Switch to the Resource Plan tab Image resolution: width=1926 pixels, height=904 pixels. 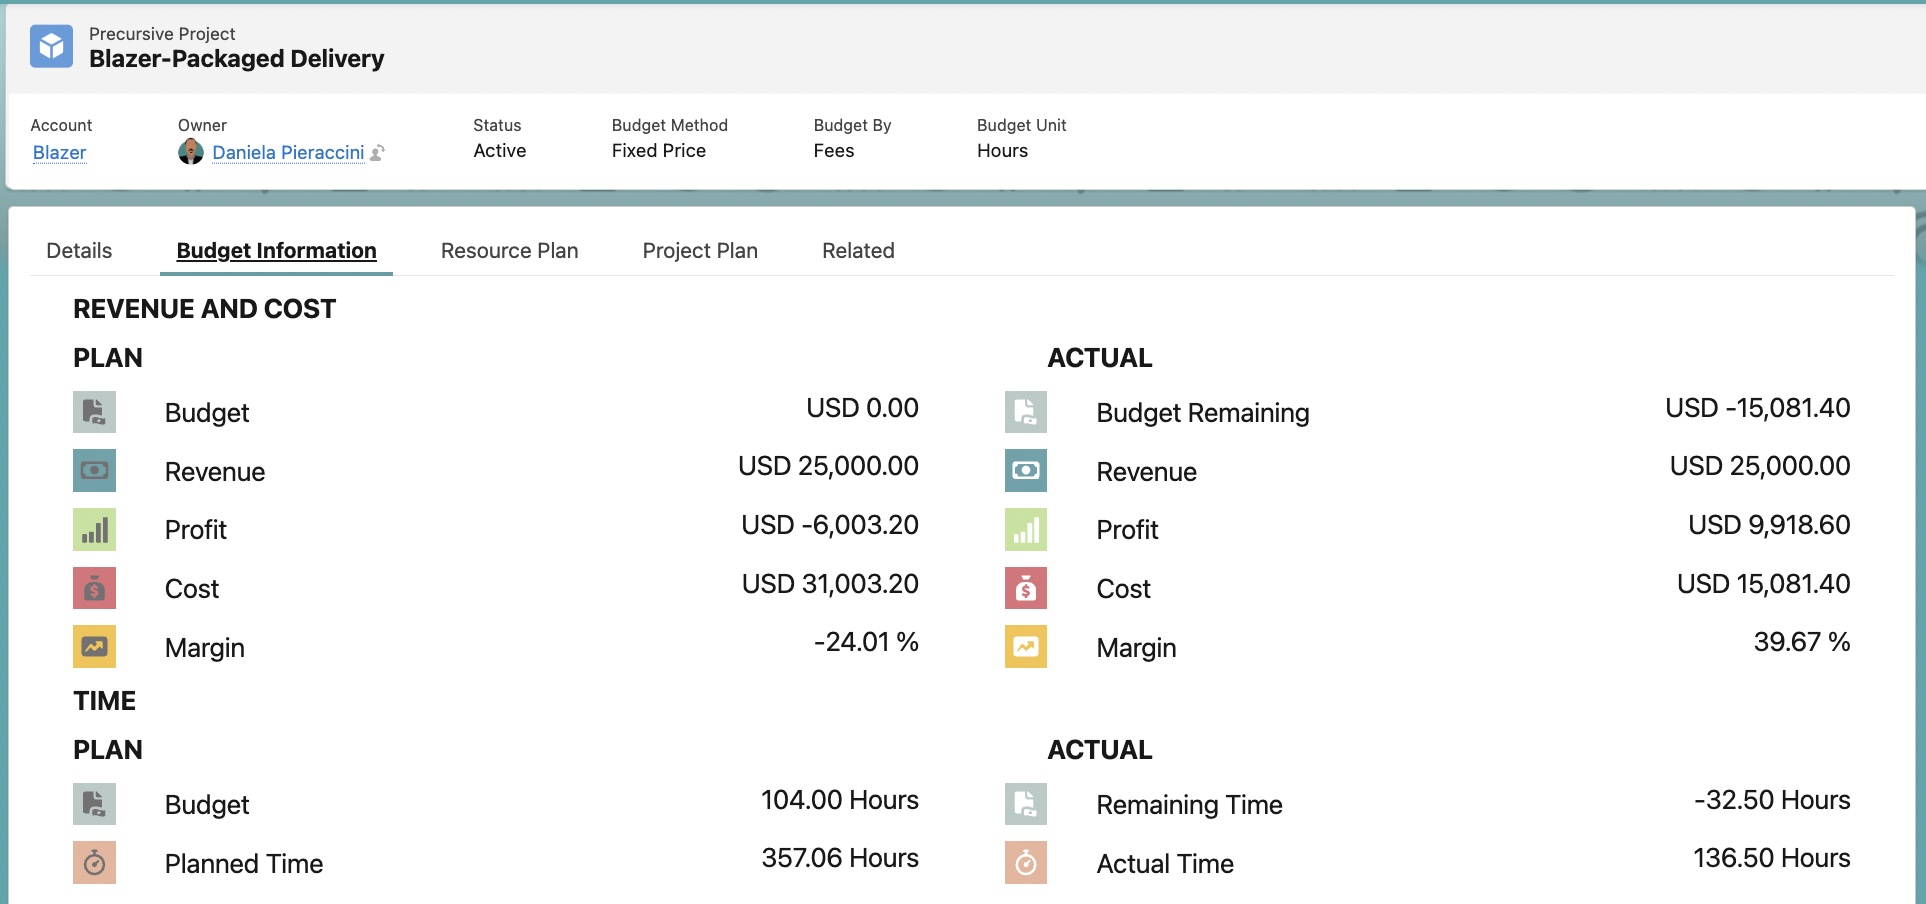click(x=510, y=251)
